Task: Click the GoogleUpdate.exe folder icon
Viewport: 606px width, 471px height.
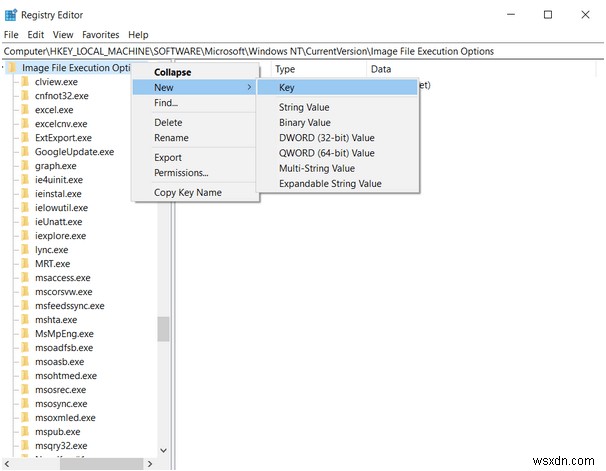Action: pyautogui.click(x=25, y=151)
